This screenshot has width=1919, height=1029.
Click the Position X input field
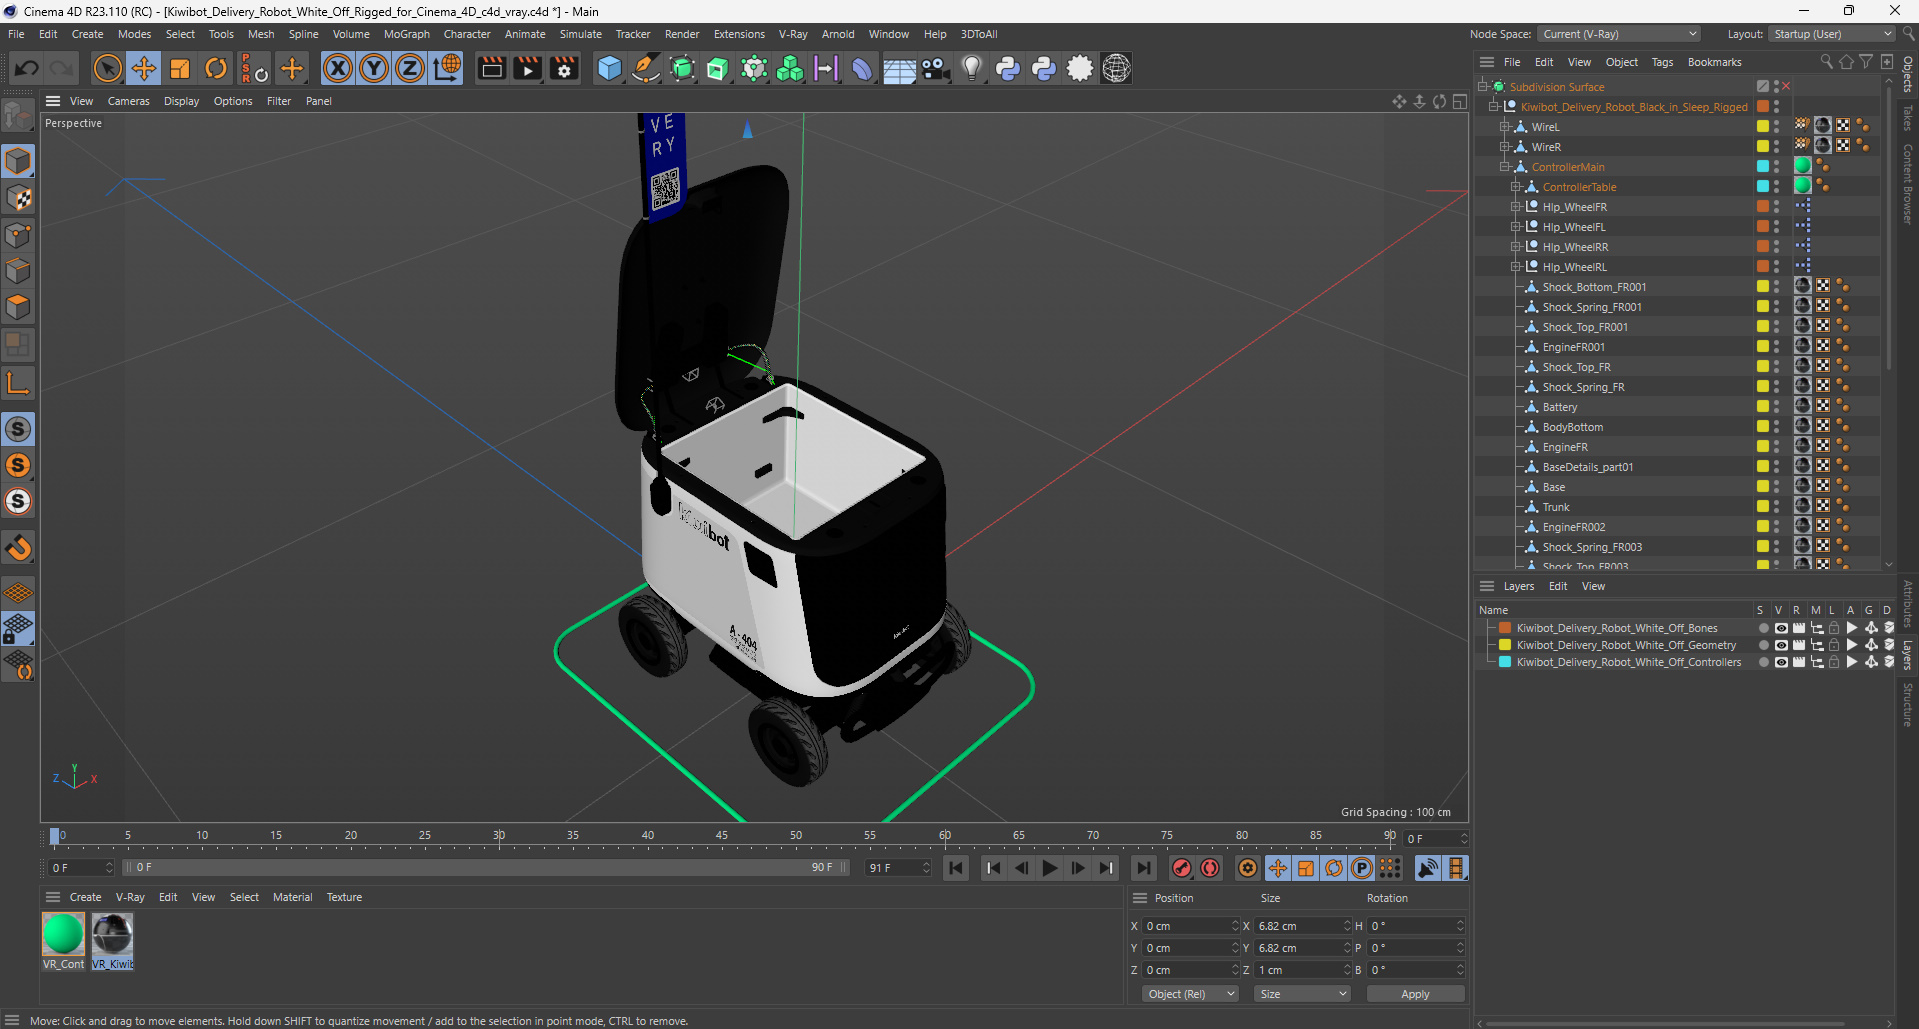pyautogui.click(x=1190, y=926)
